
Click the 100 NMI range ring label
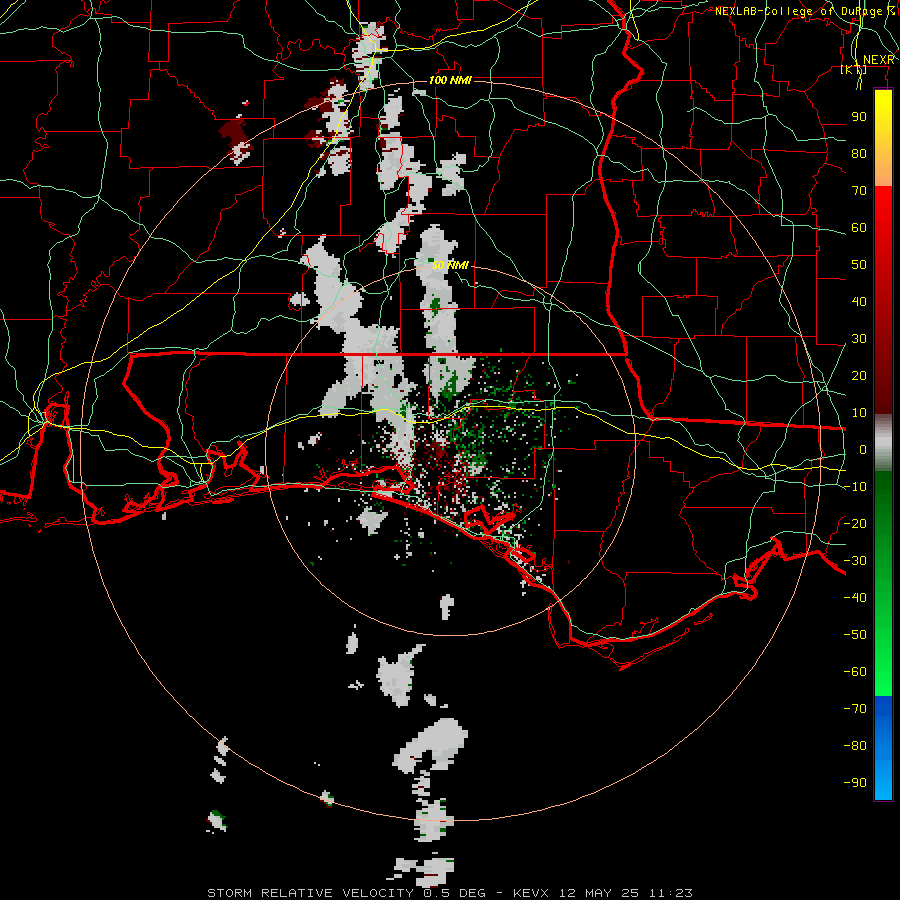coord(450,80)
